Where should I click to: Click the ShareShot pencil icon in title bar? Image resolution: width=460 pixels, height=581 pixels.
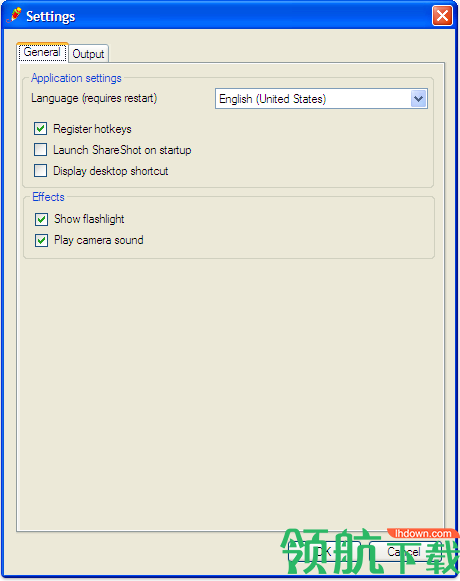(x=14, y=15)
